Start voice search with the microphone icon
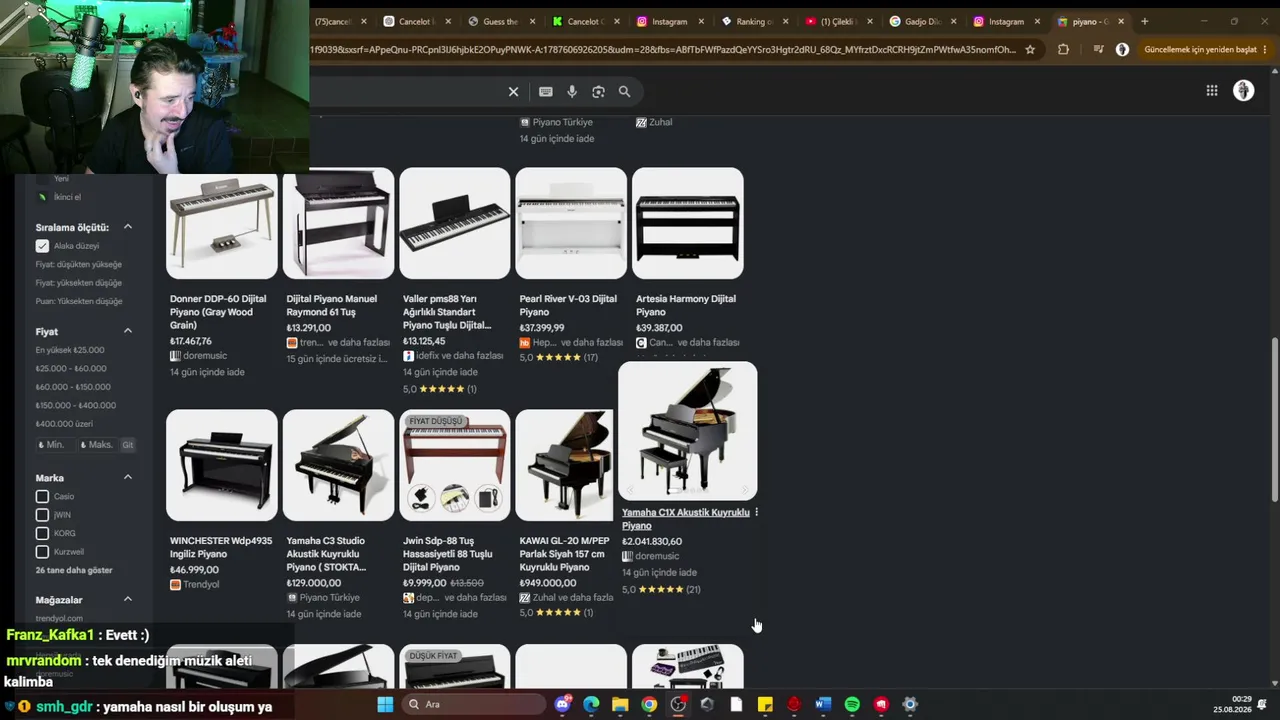Image resolution: width=1280 pixels, height=720 pixels. (x=572, y=92)
